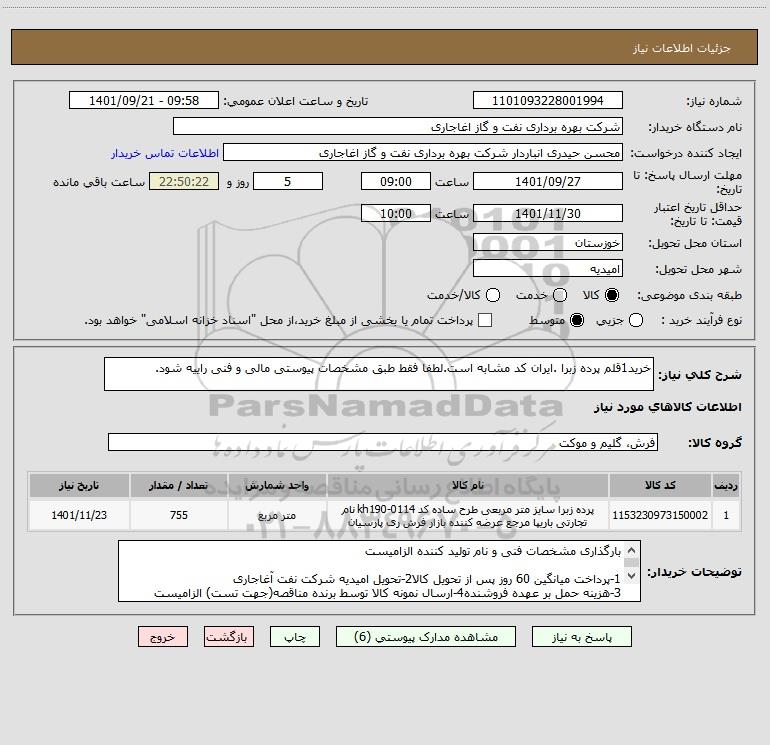Click the خروج exit button
Viewport: 770px width, 745px height.
tap(163, 637)
